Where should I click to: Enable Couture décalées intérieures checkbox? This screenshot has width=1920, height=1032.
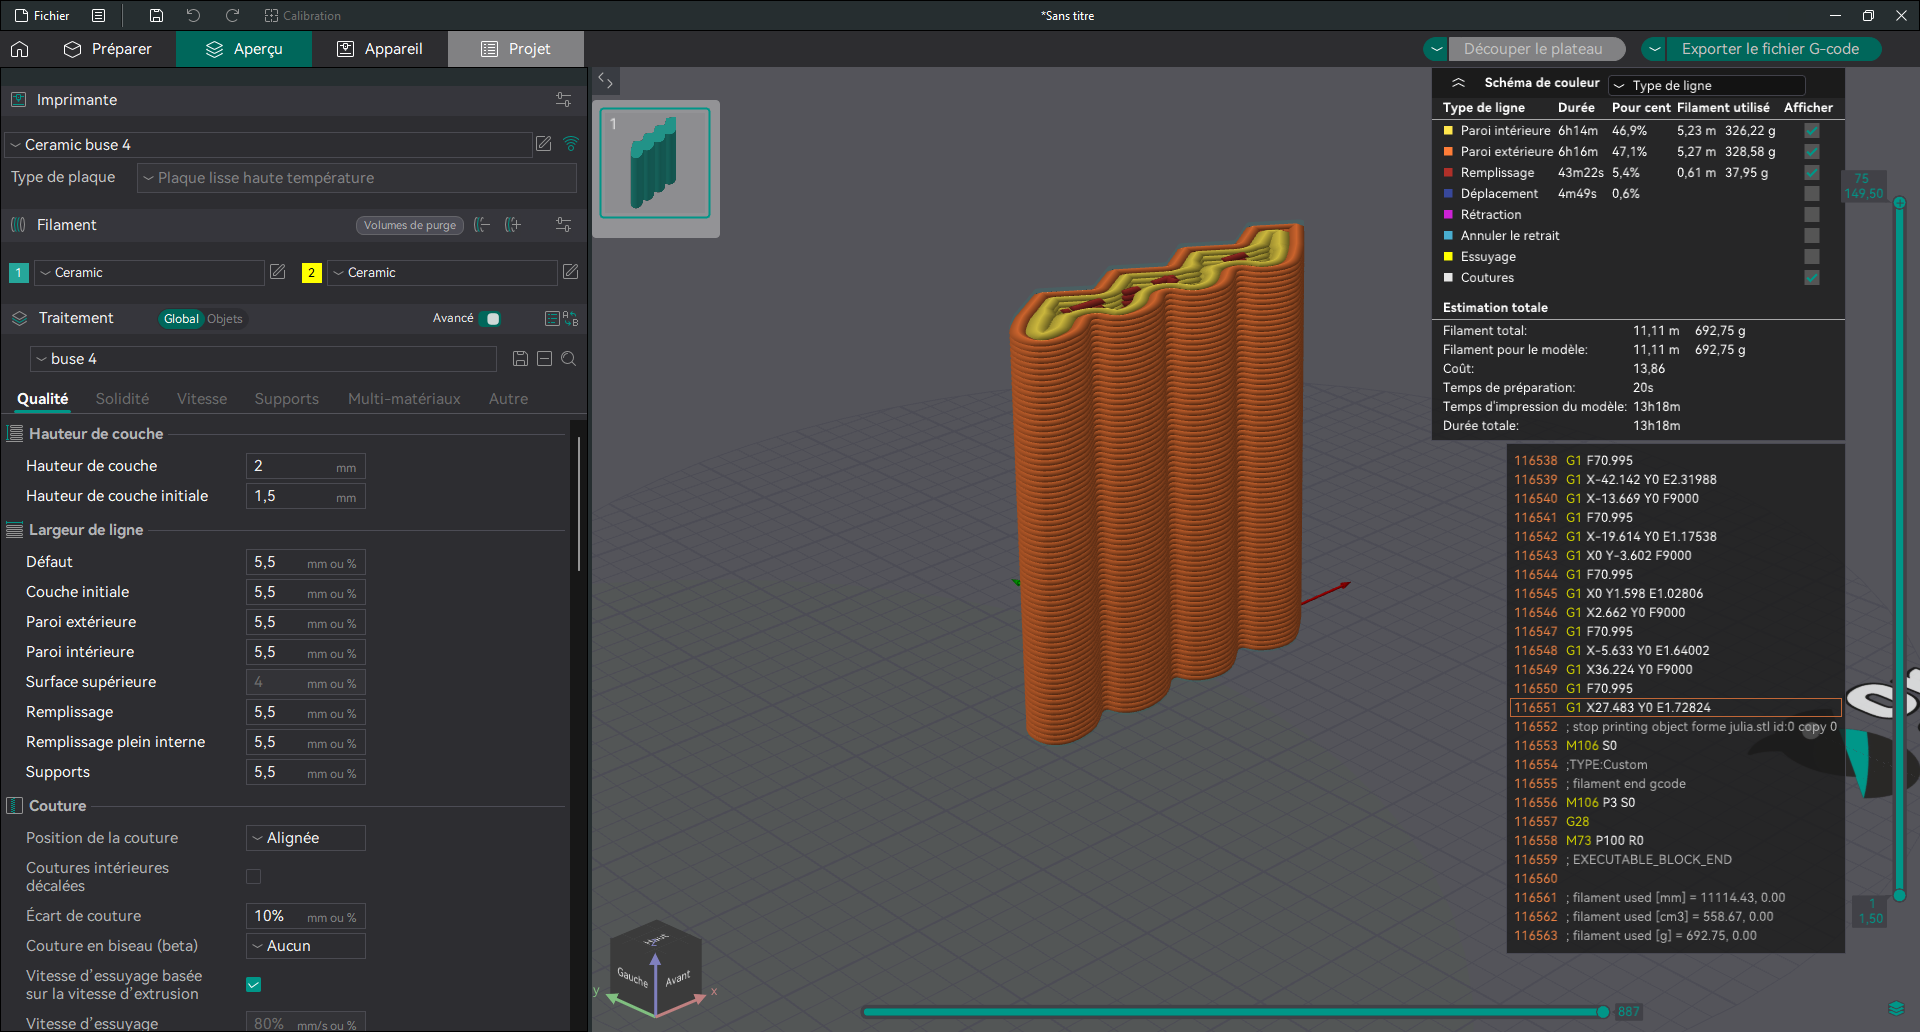point(254,877)
